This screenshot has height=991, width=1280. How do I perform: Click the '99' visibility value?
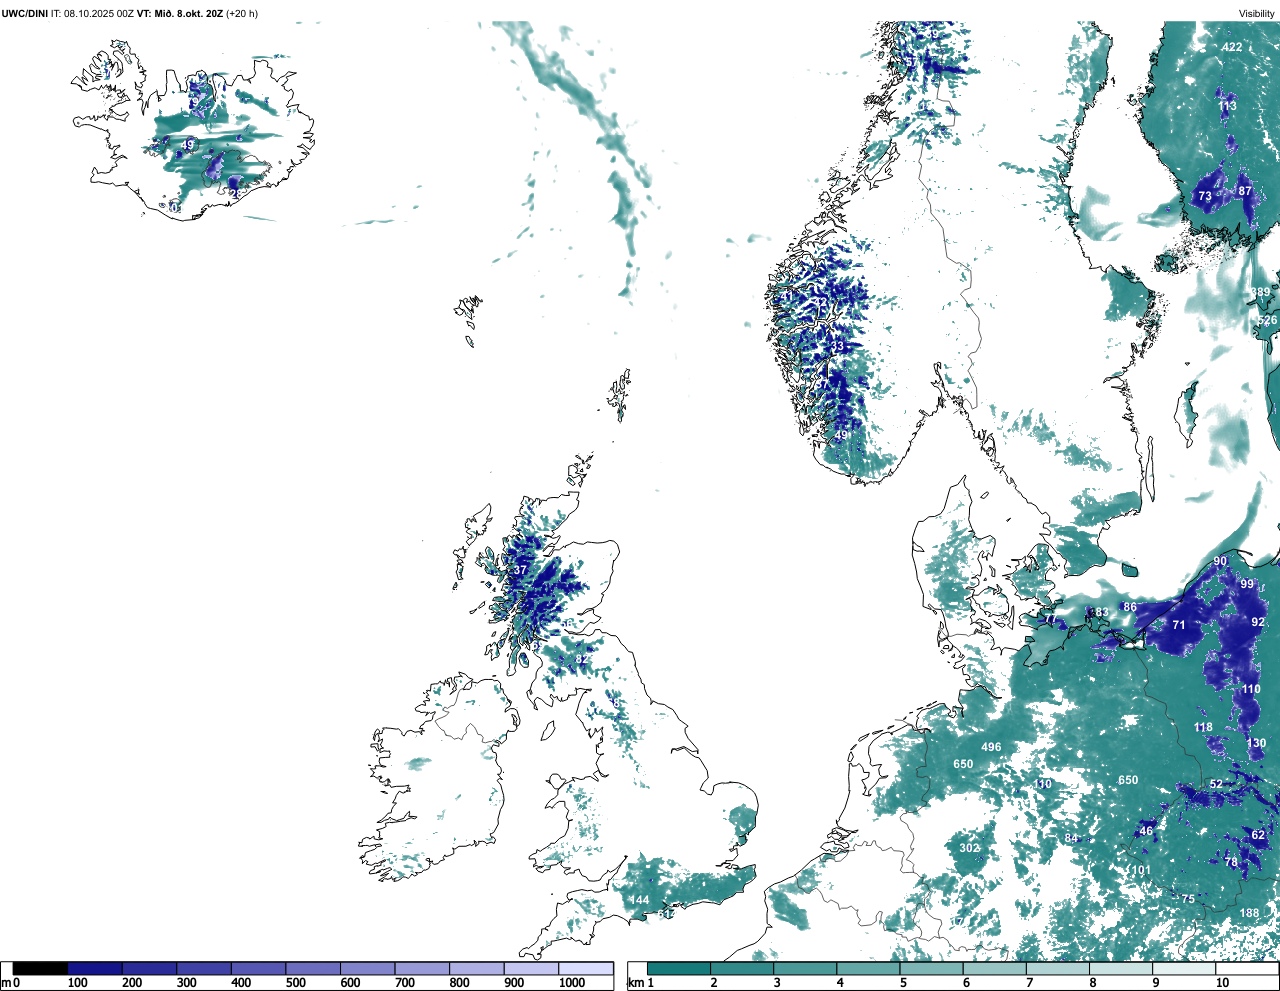pos(1247,584)
